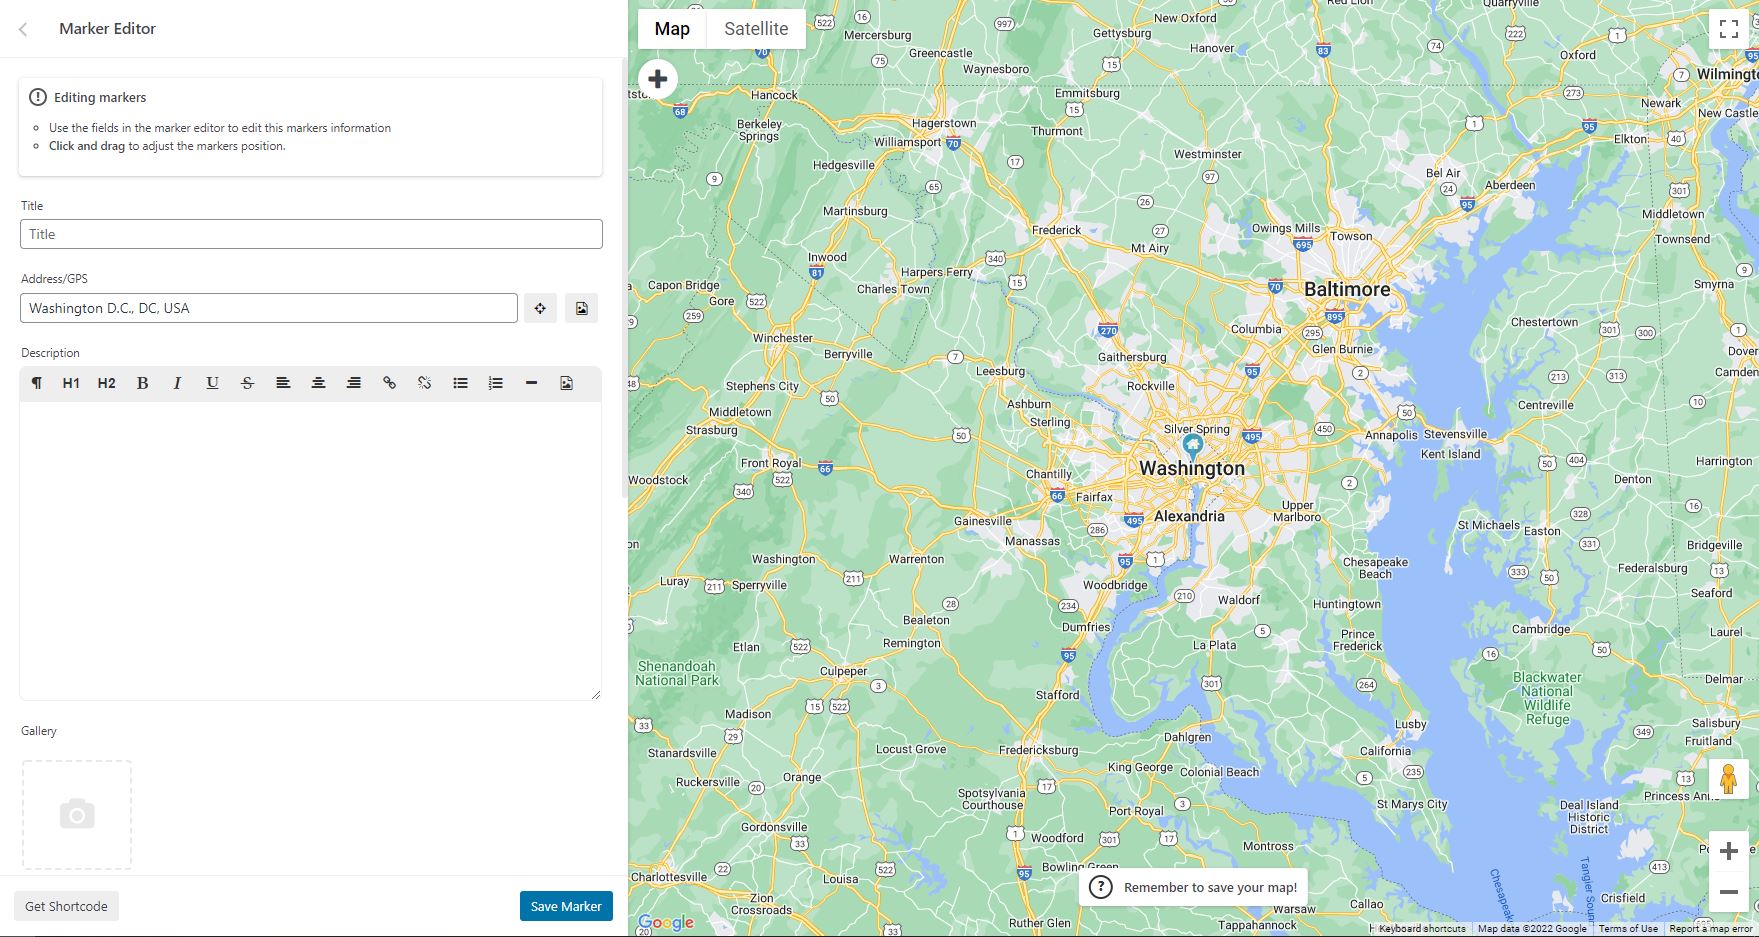Center align description text
This screenshot has width=1759, height=937.
(x=318, y=383)
